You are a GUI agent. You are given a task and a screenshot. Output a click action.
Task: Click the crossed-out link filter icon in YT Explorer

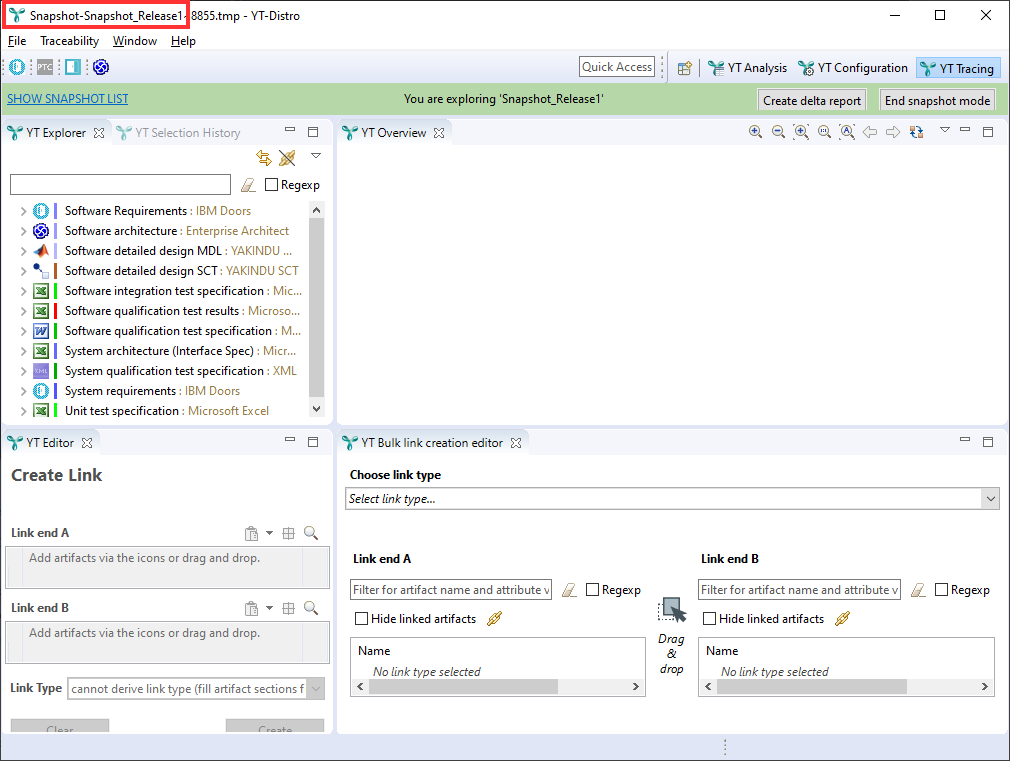287,157
